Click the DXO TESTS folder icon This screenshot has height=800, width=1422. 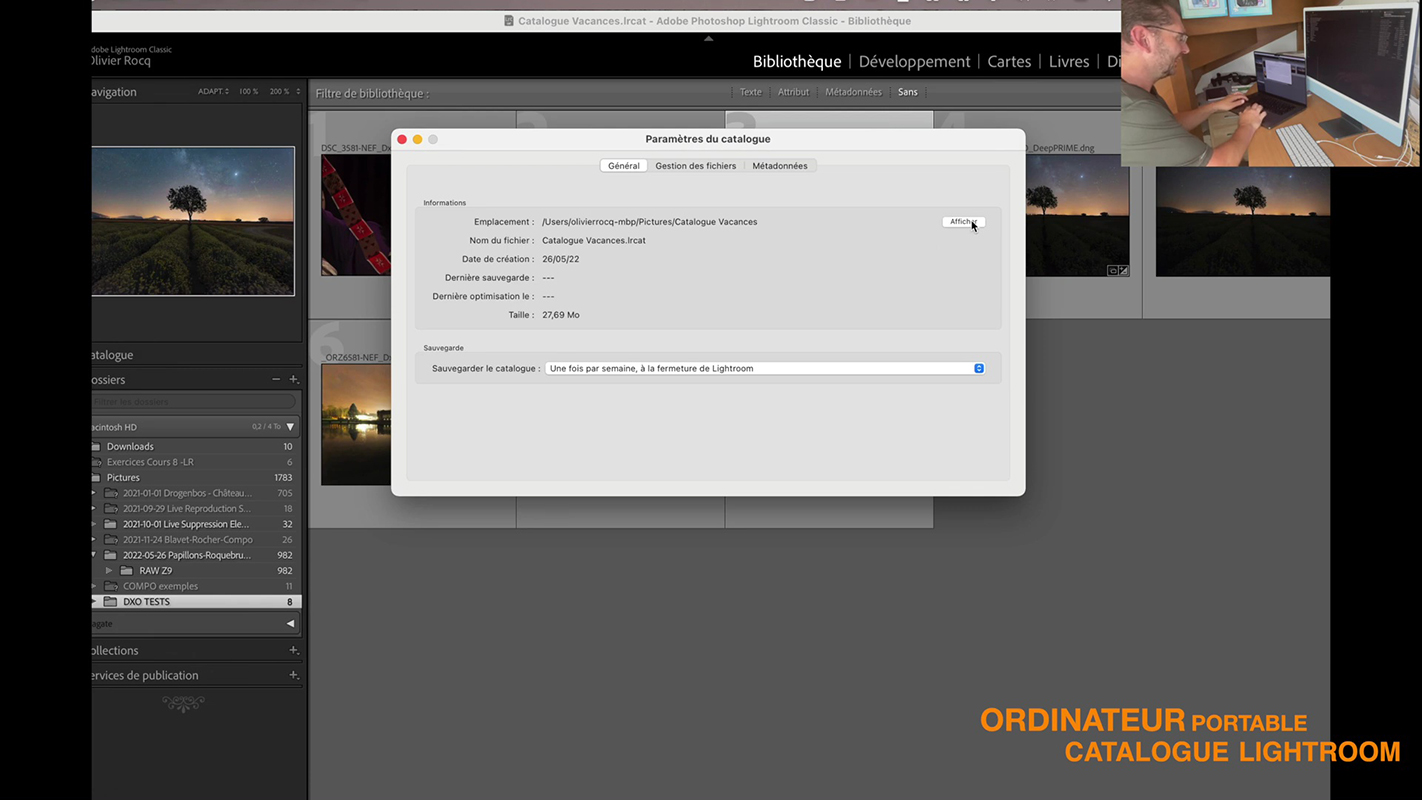click(x=110, y=602)
